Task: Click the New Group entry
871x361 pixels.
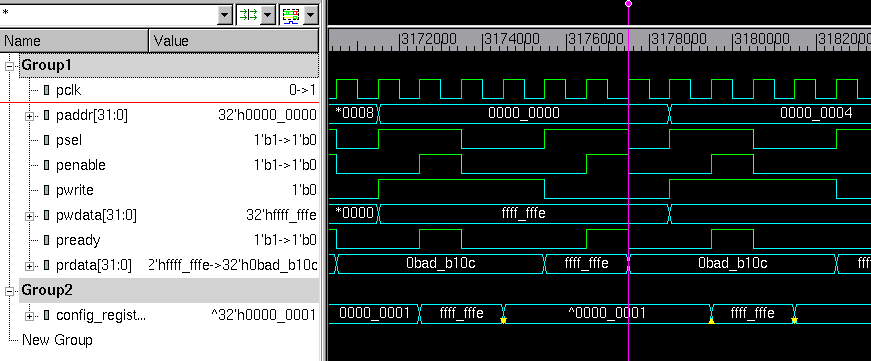Action: coord(57,340)
